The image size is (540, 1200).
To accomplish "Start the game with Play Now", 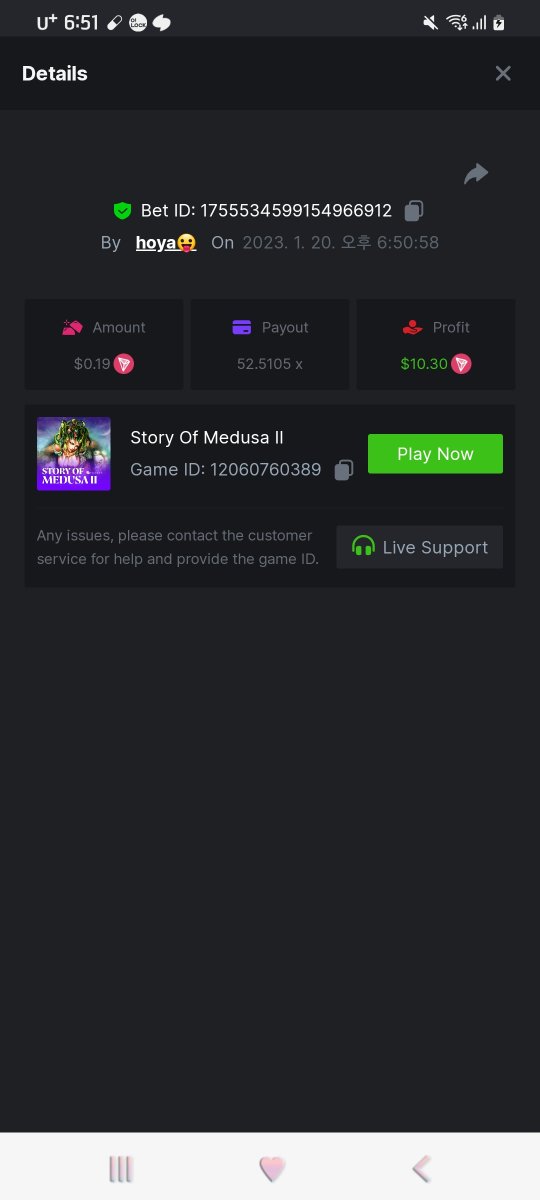I will [x=435, y=454].
